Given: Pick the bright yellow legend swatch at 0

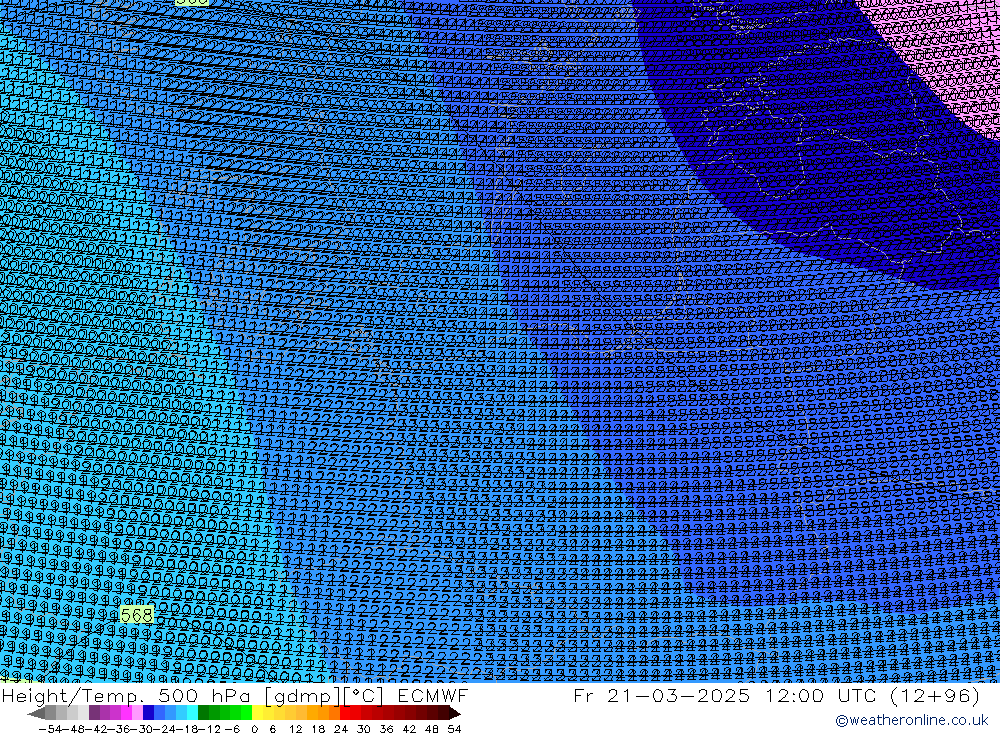Looking at the screenshot, I should [x=257, y=713].
